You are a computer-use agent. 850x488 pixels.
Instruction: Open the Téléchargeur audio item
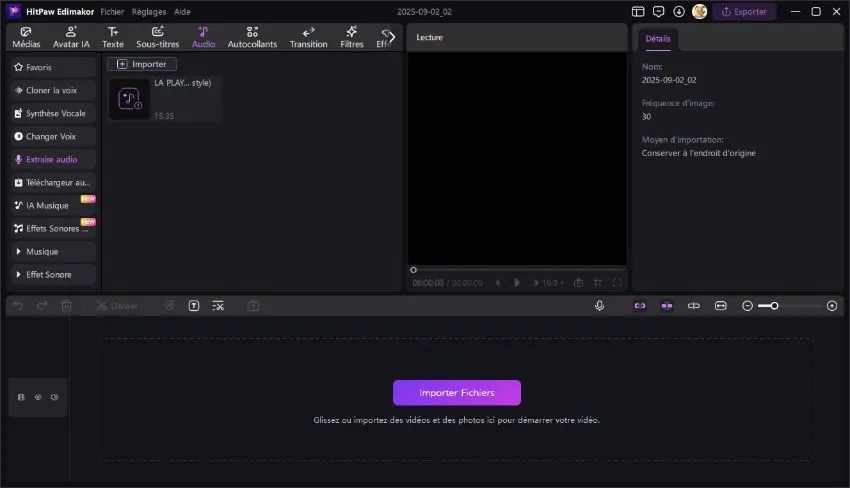53,182
